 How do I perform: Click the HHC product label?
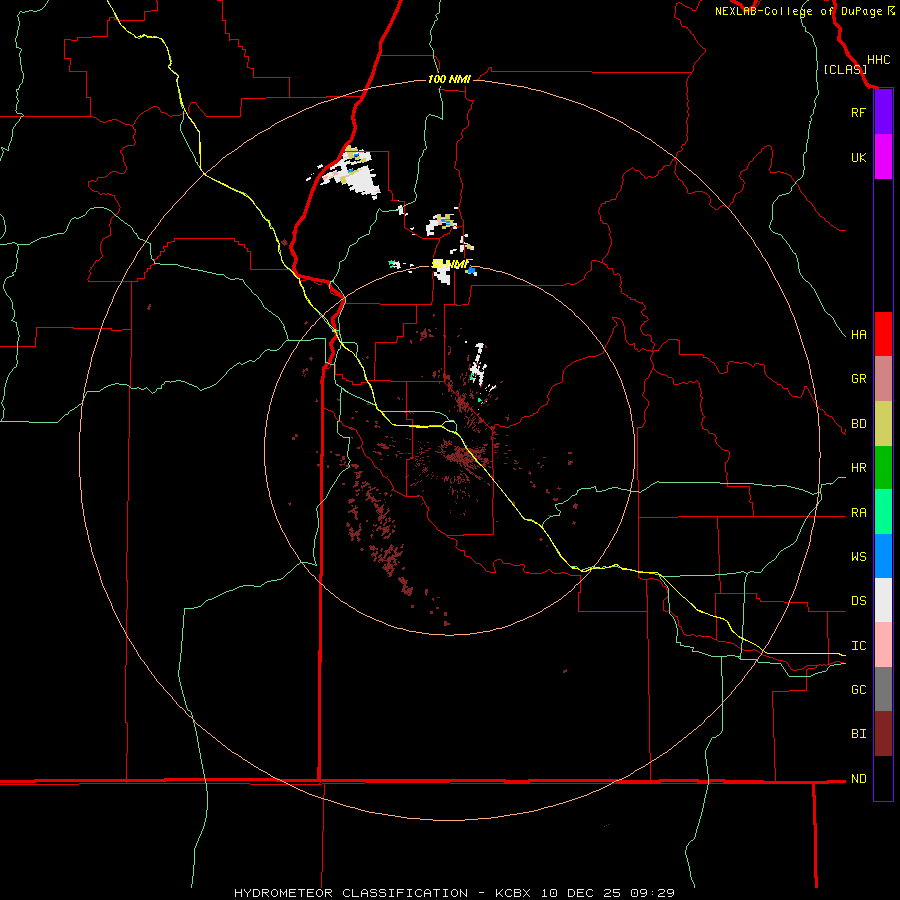878,60
